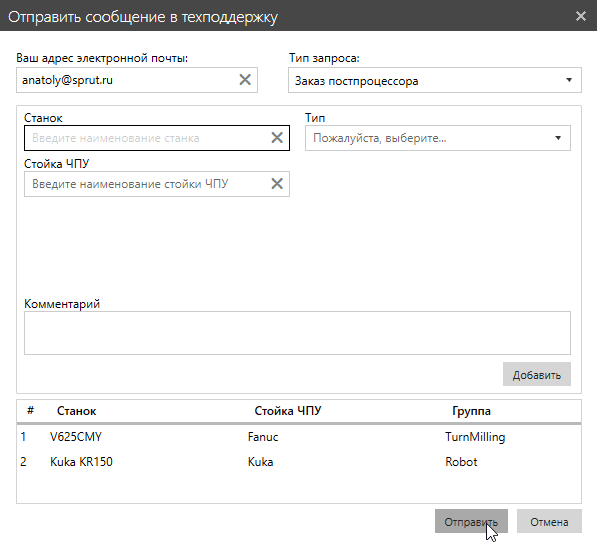
Task: Select the Стойка ЧПУ column header
Action: point(288,411)
